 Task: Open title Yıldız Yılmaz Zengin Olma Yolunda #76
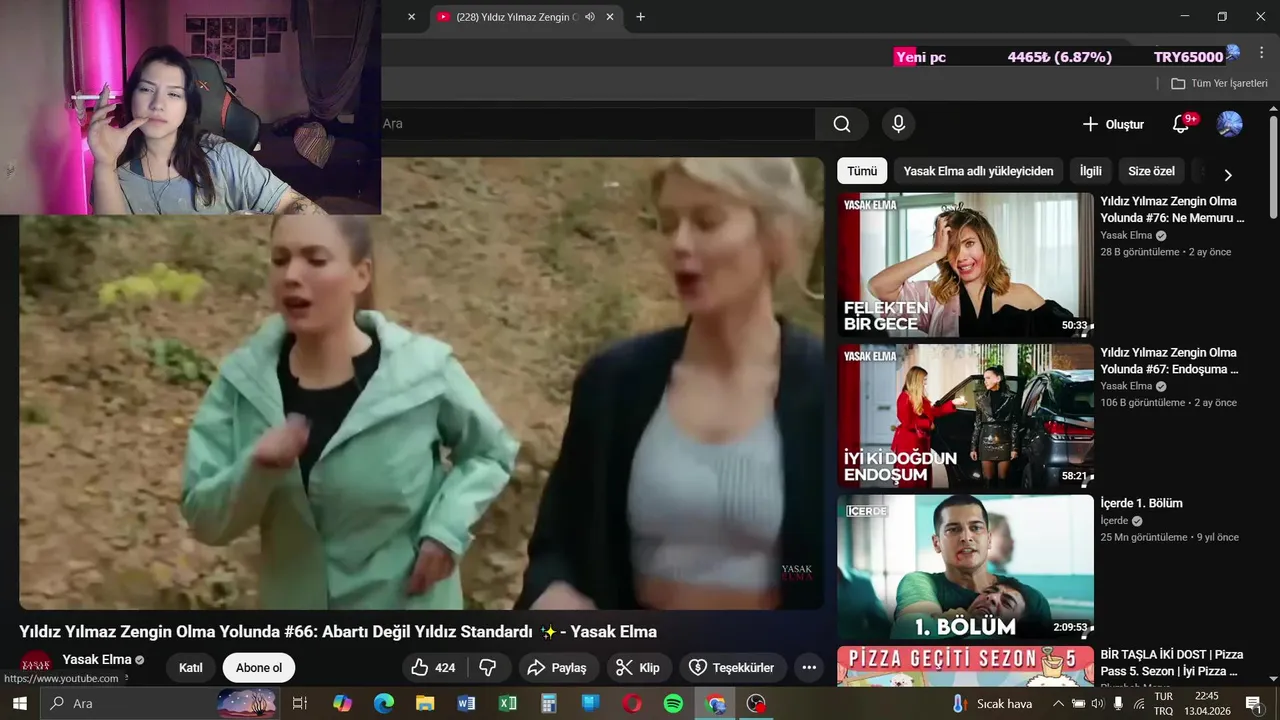1172,209
